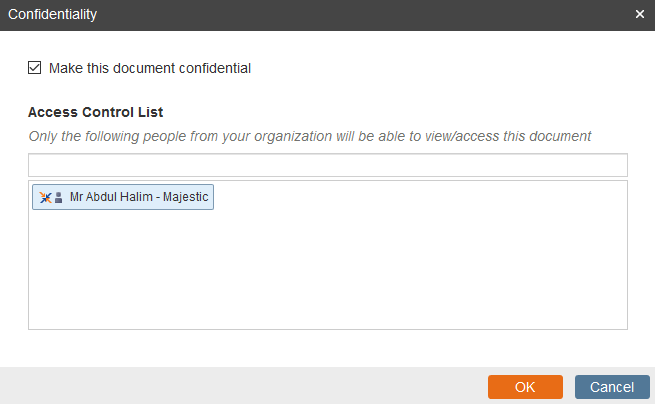Click the checkmark inside the confidential checkbox

(x=35, y=68)
